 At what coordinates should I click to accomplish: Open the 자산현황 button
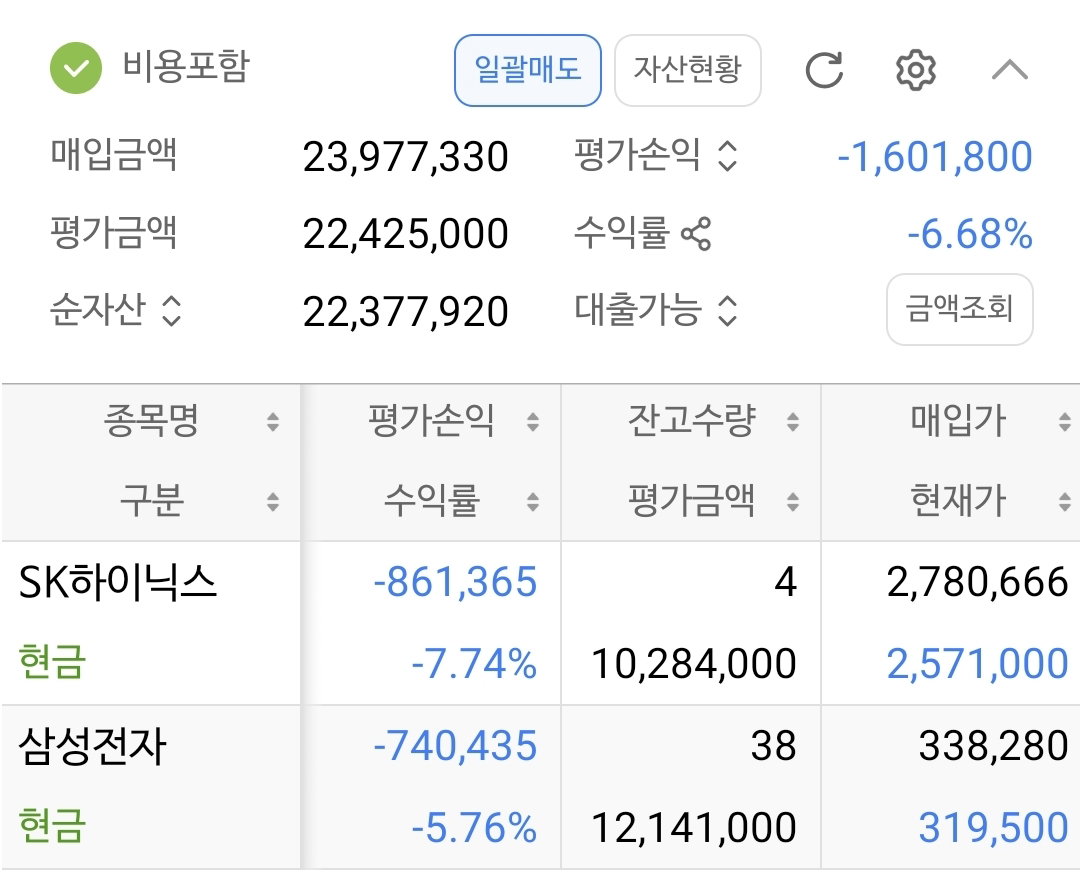pos(687,70)
